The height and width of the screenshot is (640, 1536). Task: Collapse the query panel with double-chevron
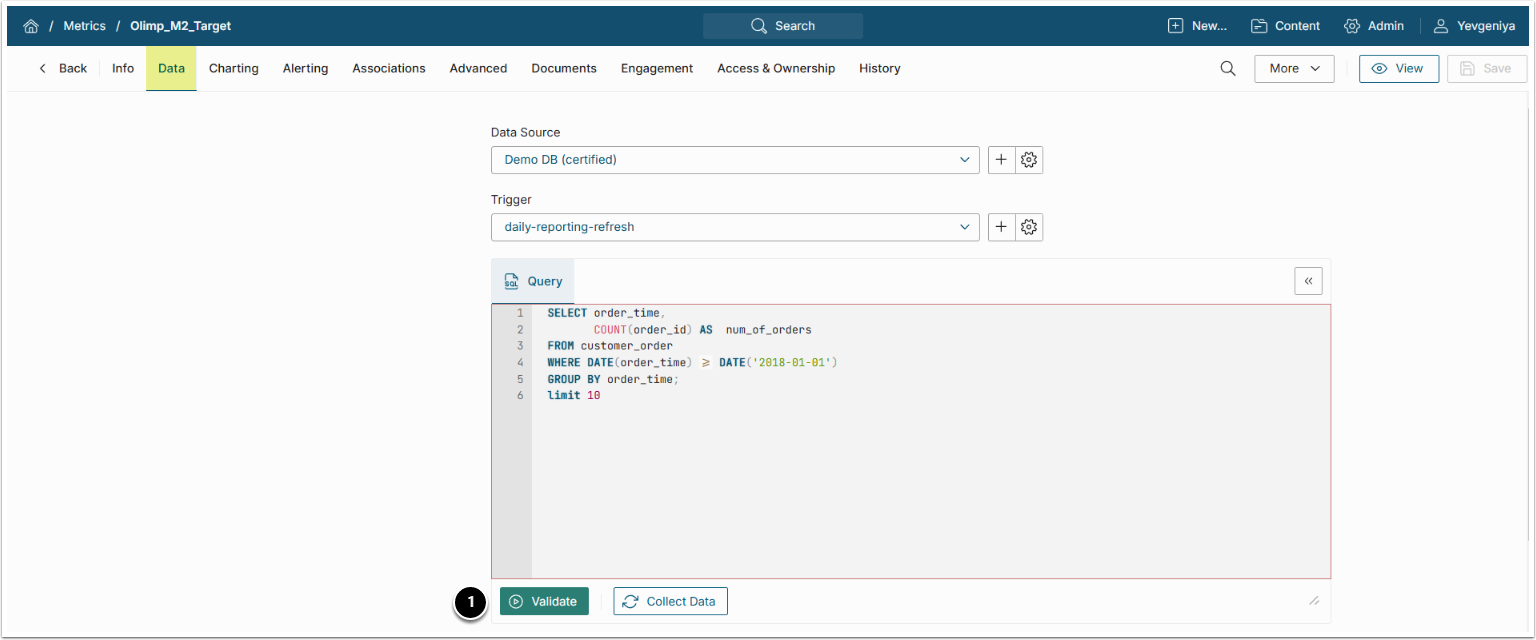tap(1308, 281)
